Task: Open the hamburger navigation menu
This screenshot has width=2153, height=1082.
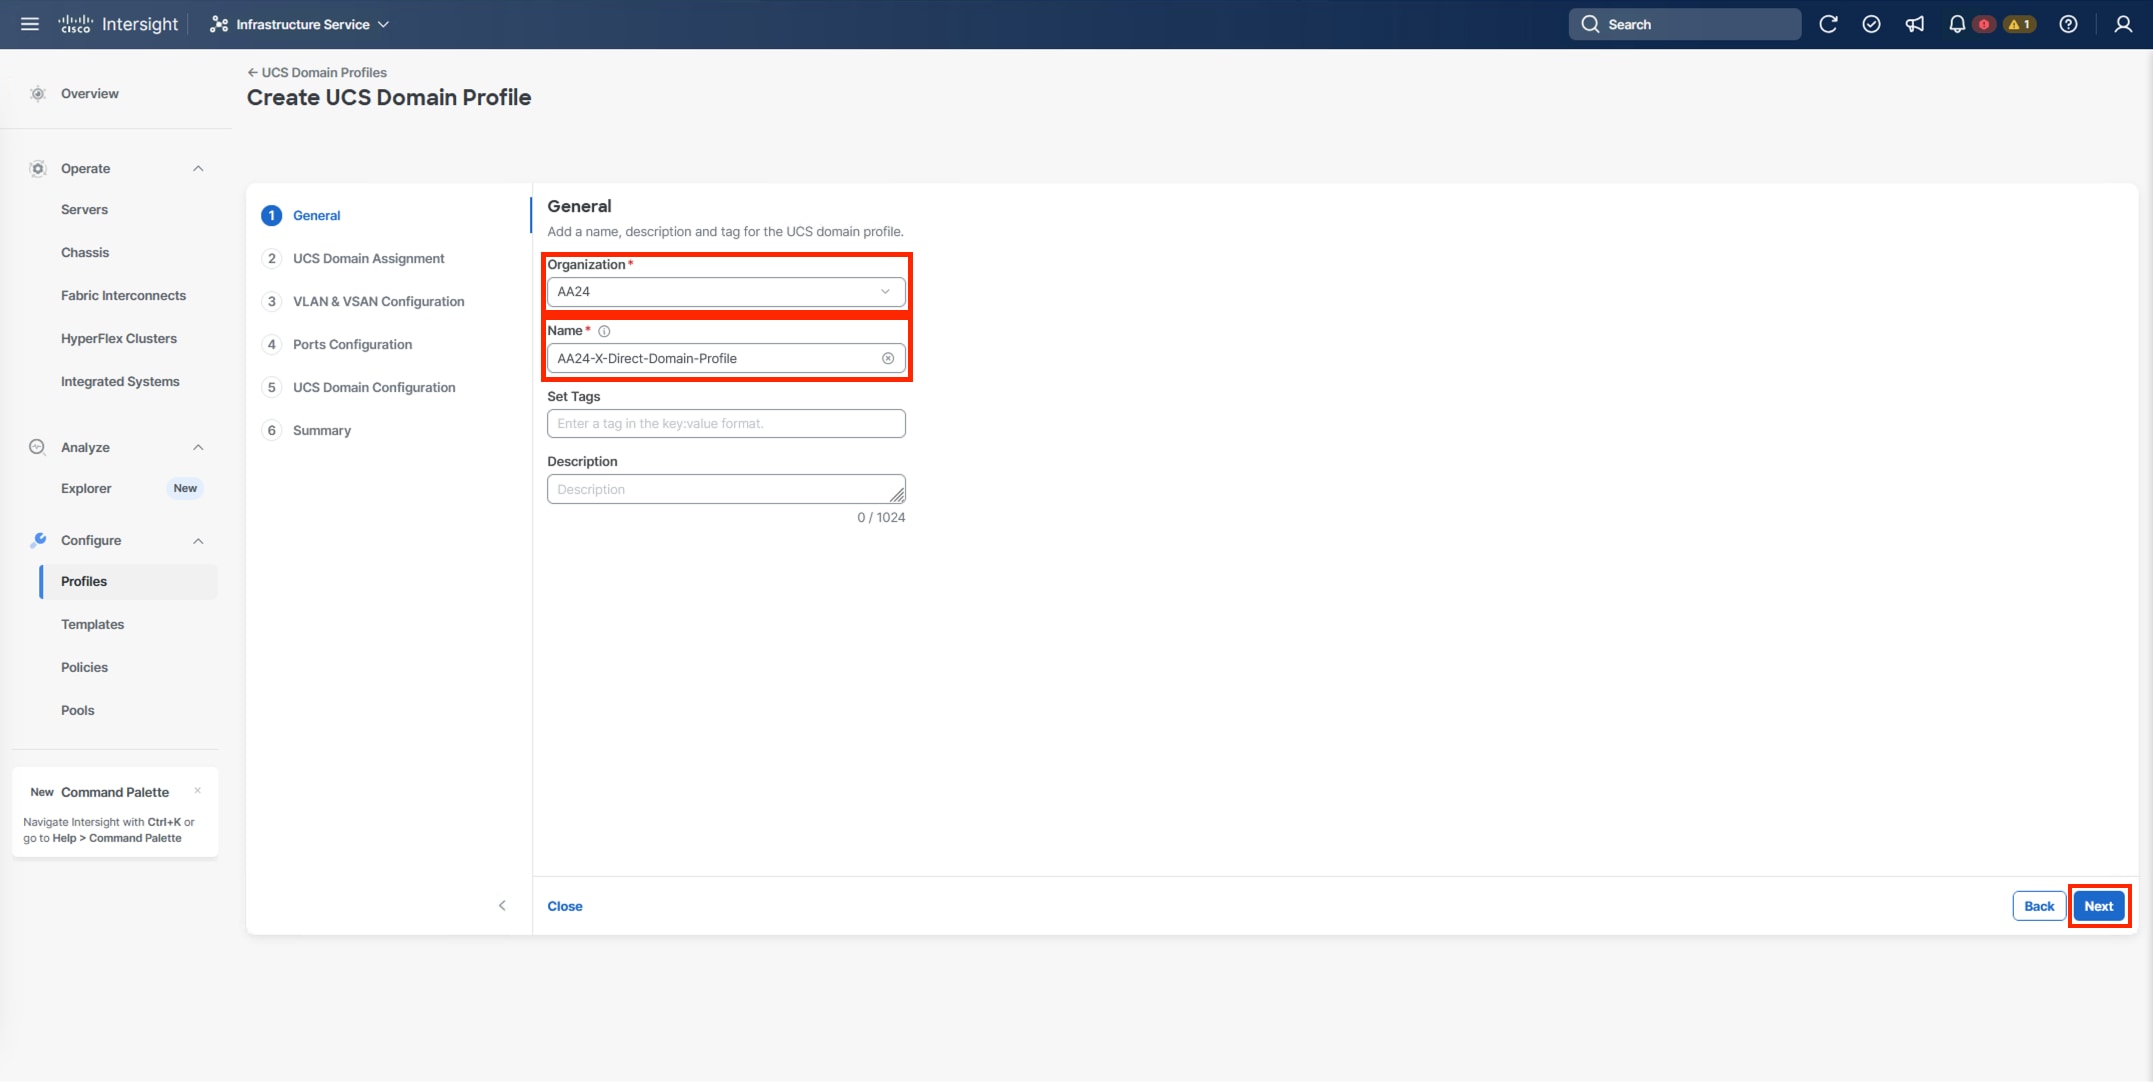Action: point(29,23)
